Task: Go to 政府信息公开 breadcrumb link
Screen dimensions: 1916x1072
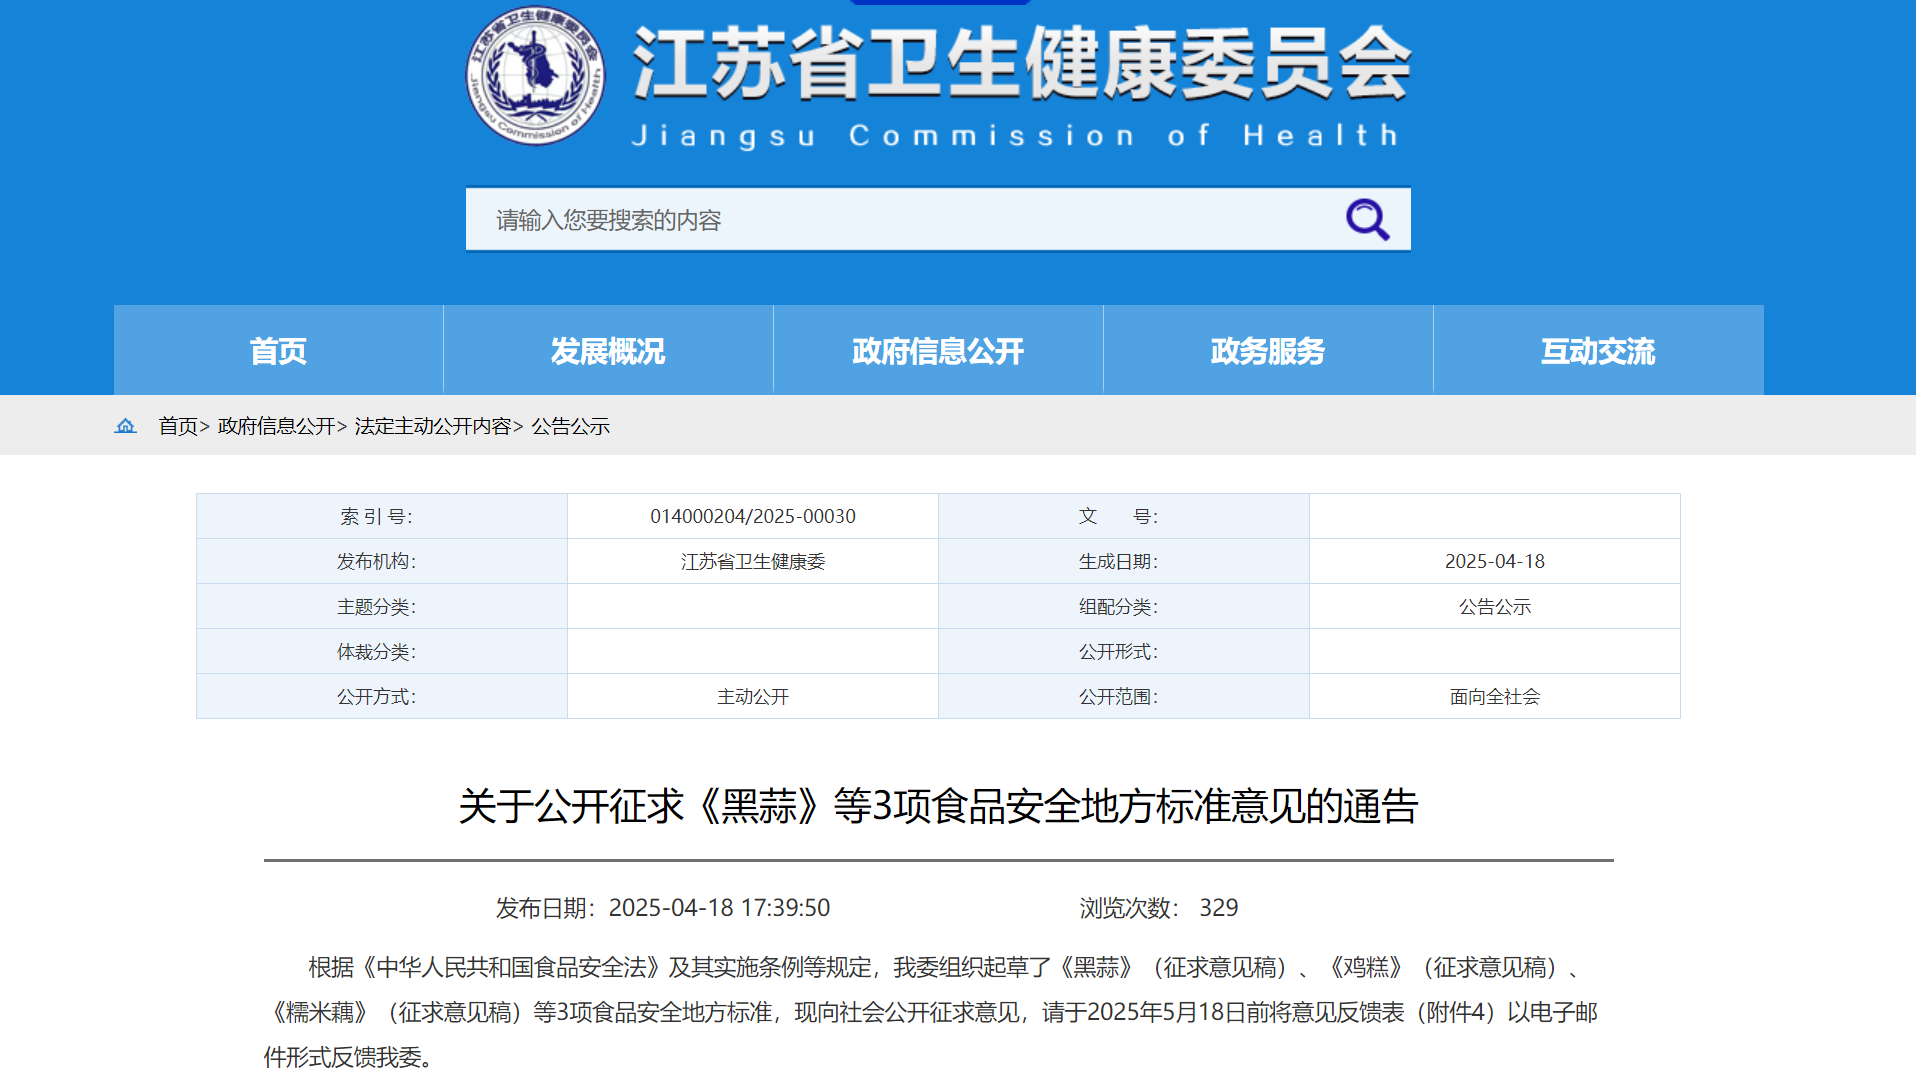Action: click(x=276, y=426)
